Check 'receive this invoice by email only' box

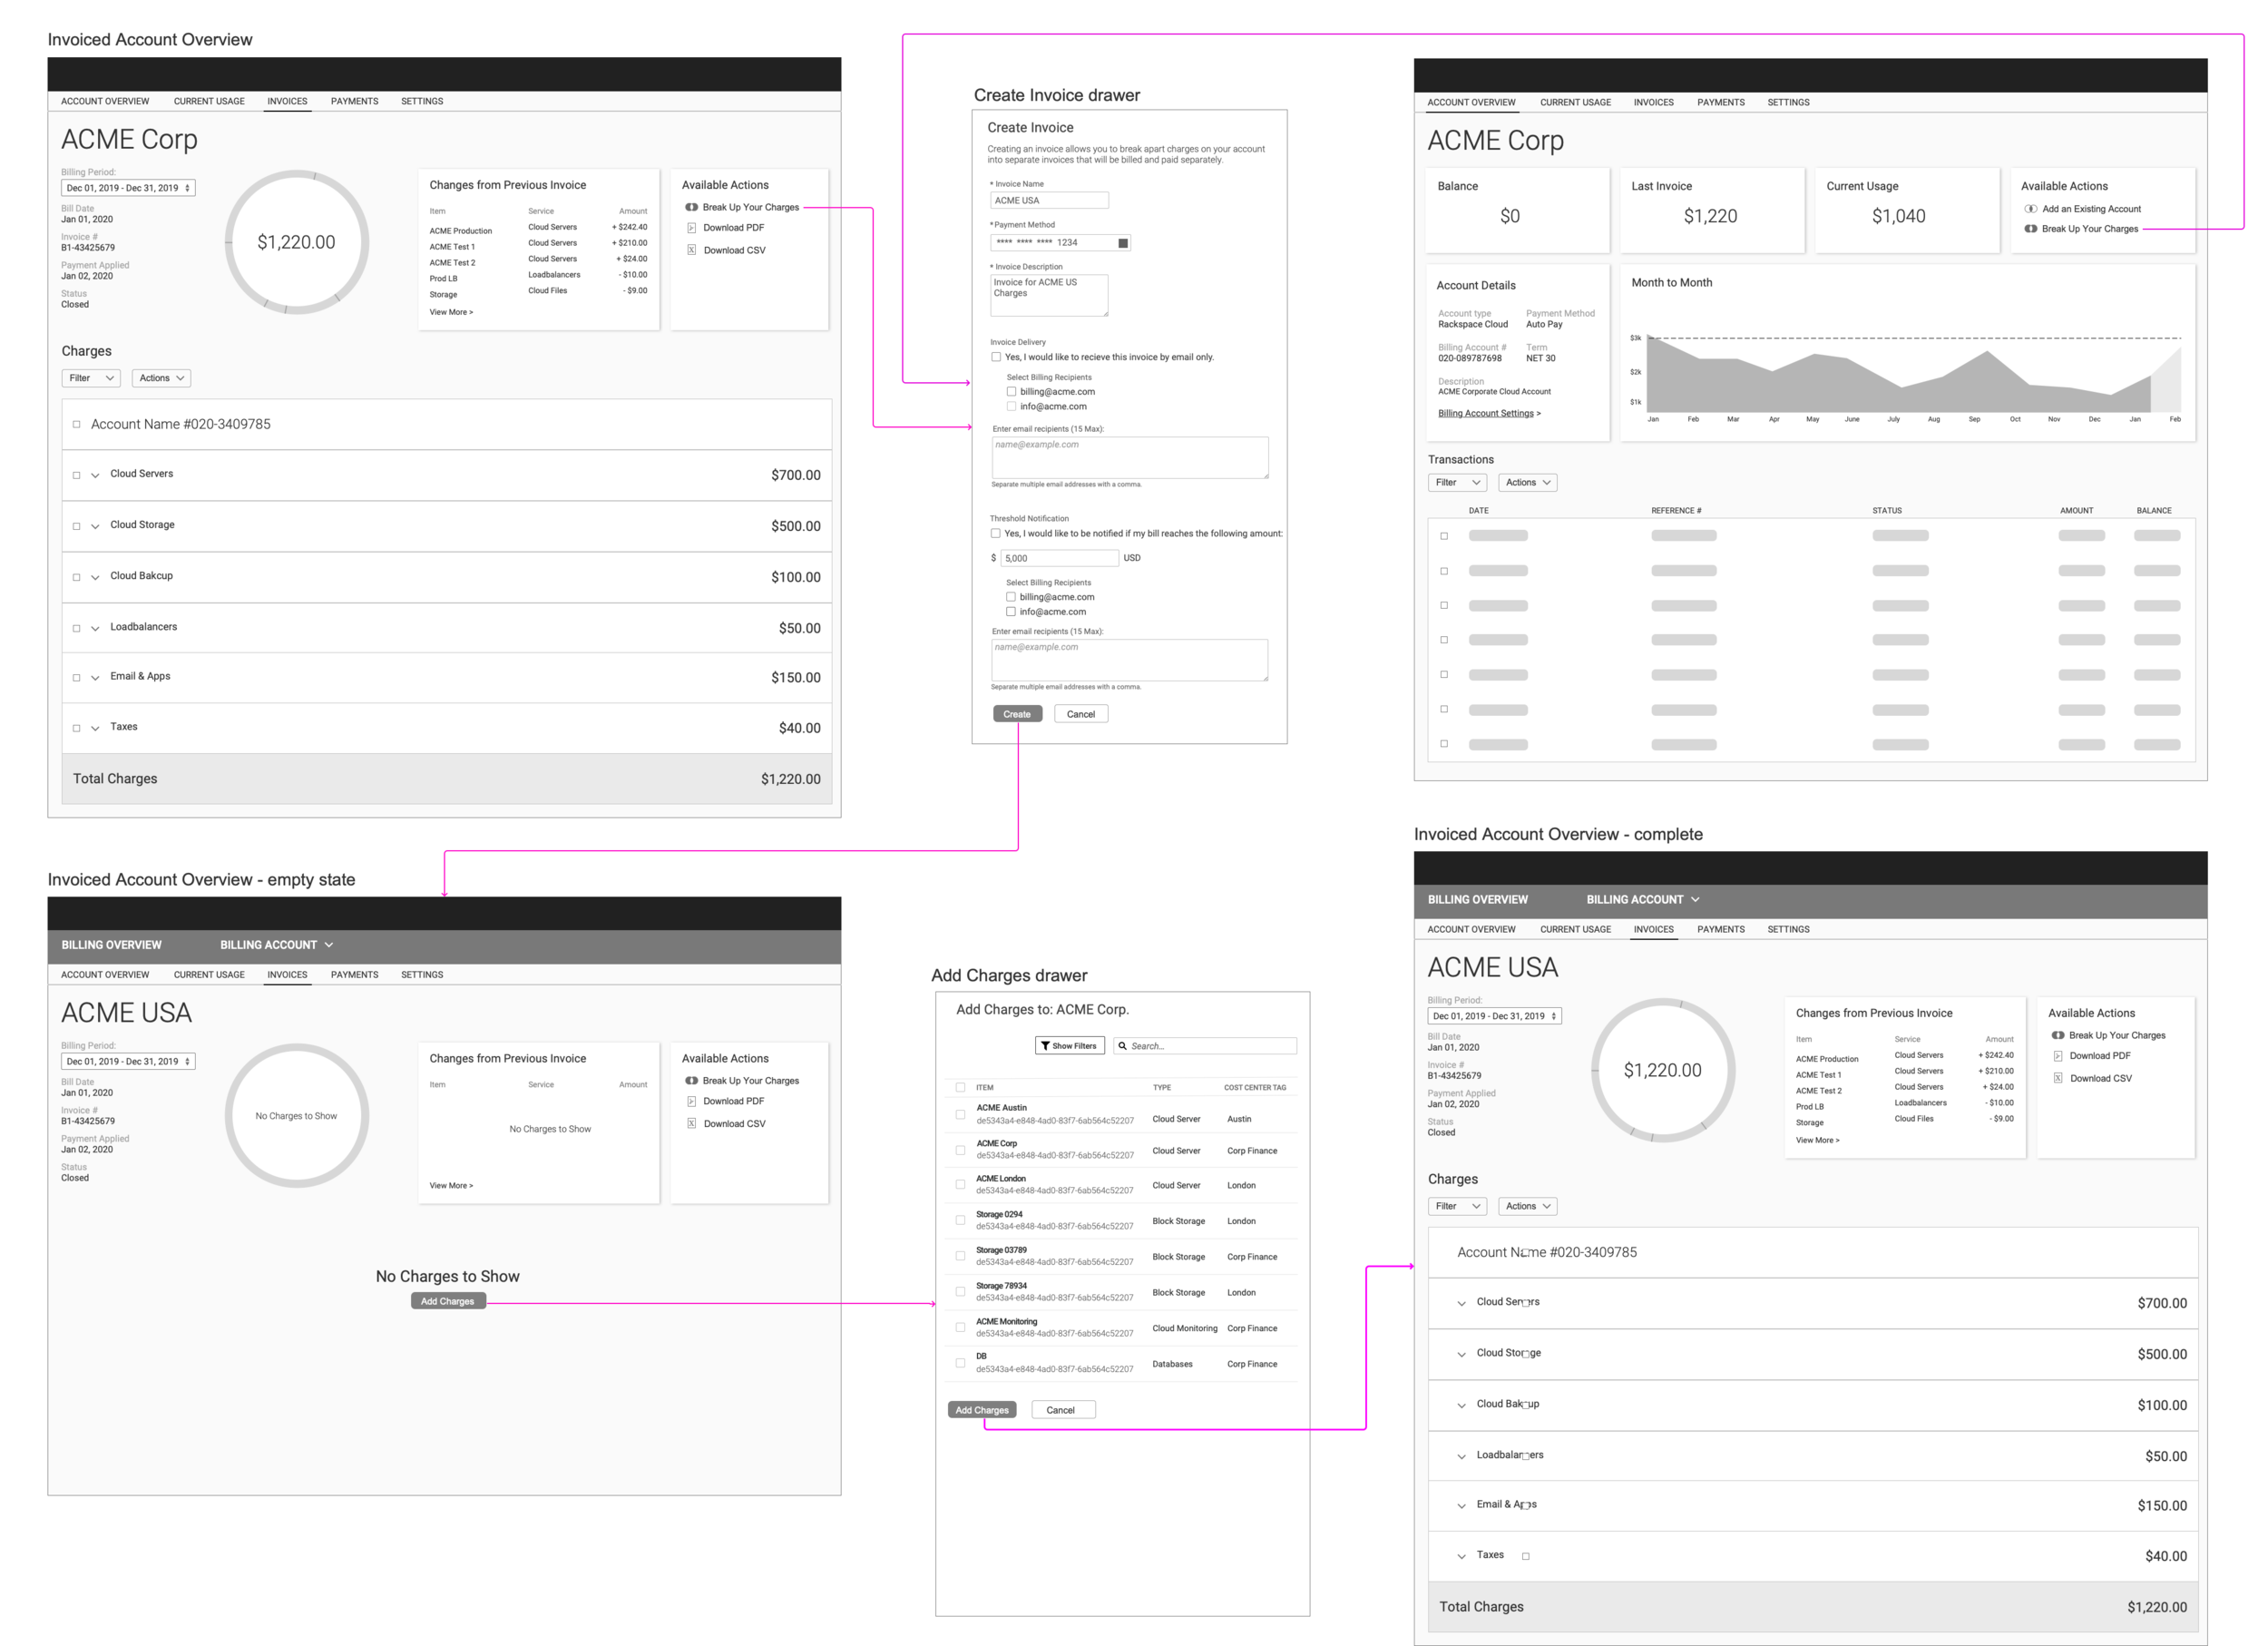pos(996,357)
